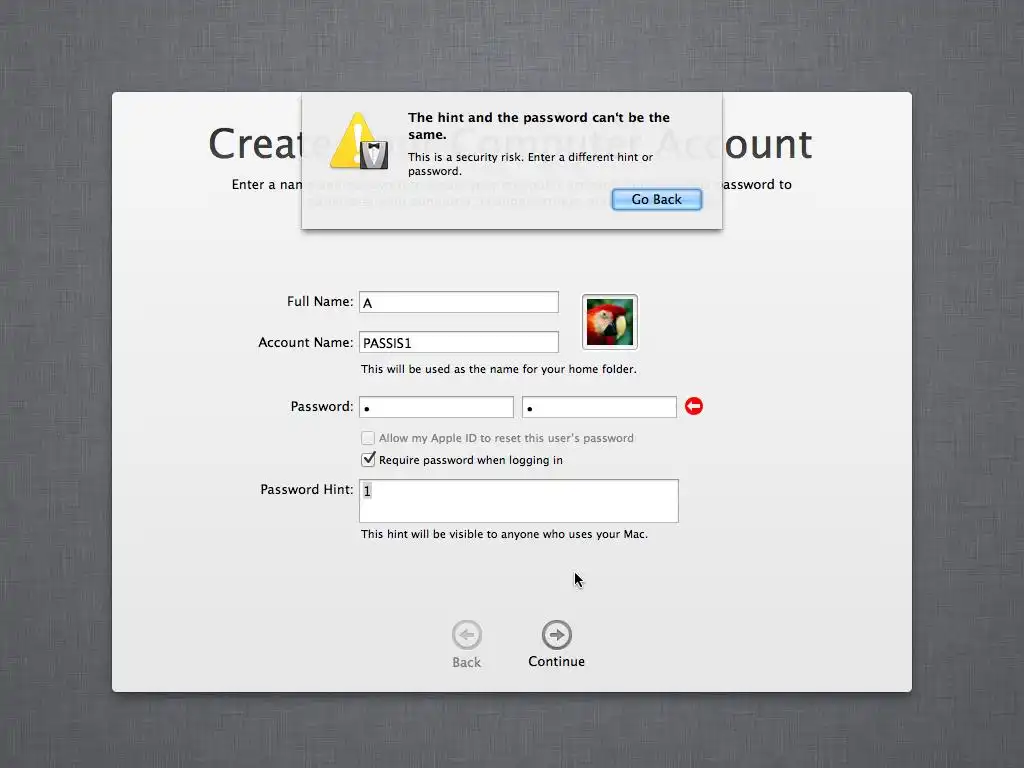
Task: Click the Password Hint text box
Action: click(x=519, y=501)
